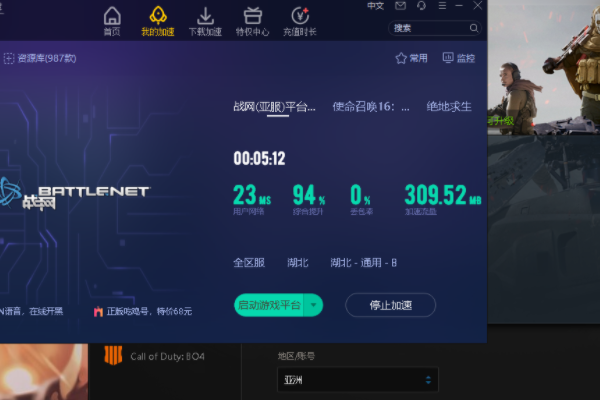Open the 亚洲 region dropdown in Battle.net
This screenshot has height=400, width=600.
click(357, 380)
